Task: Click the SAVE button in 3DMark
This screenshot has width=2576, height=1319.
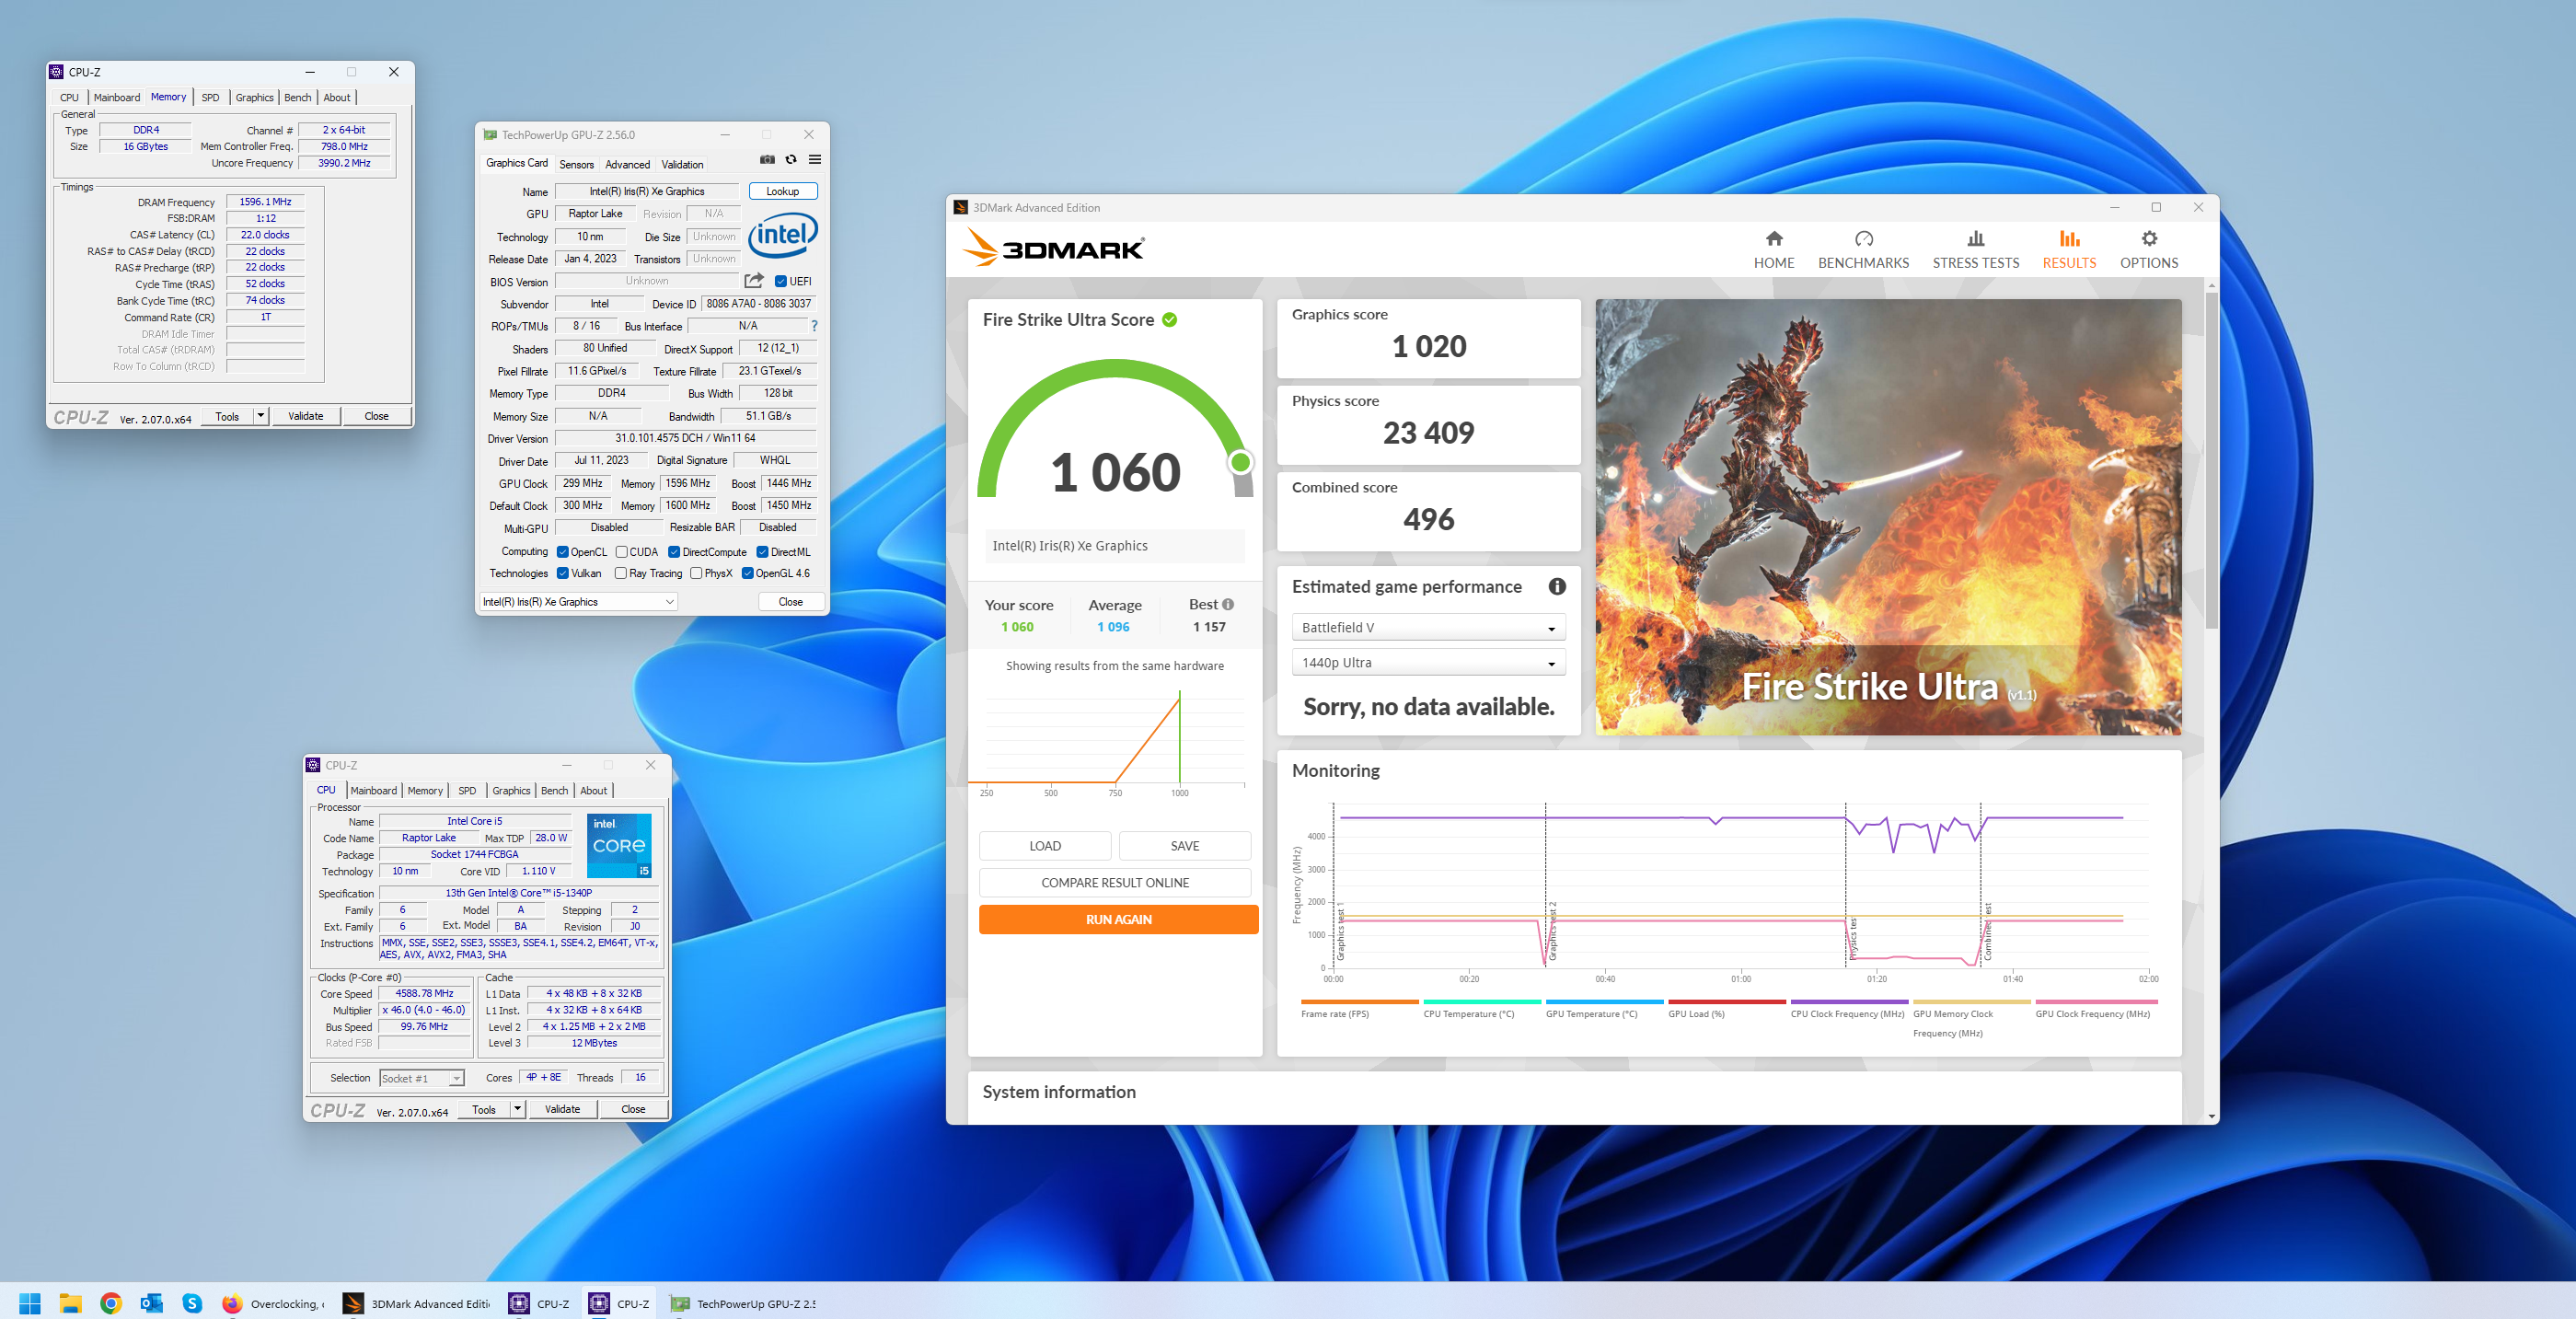Action: click(1185, 845)
